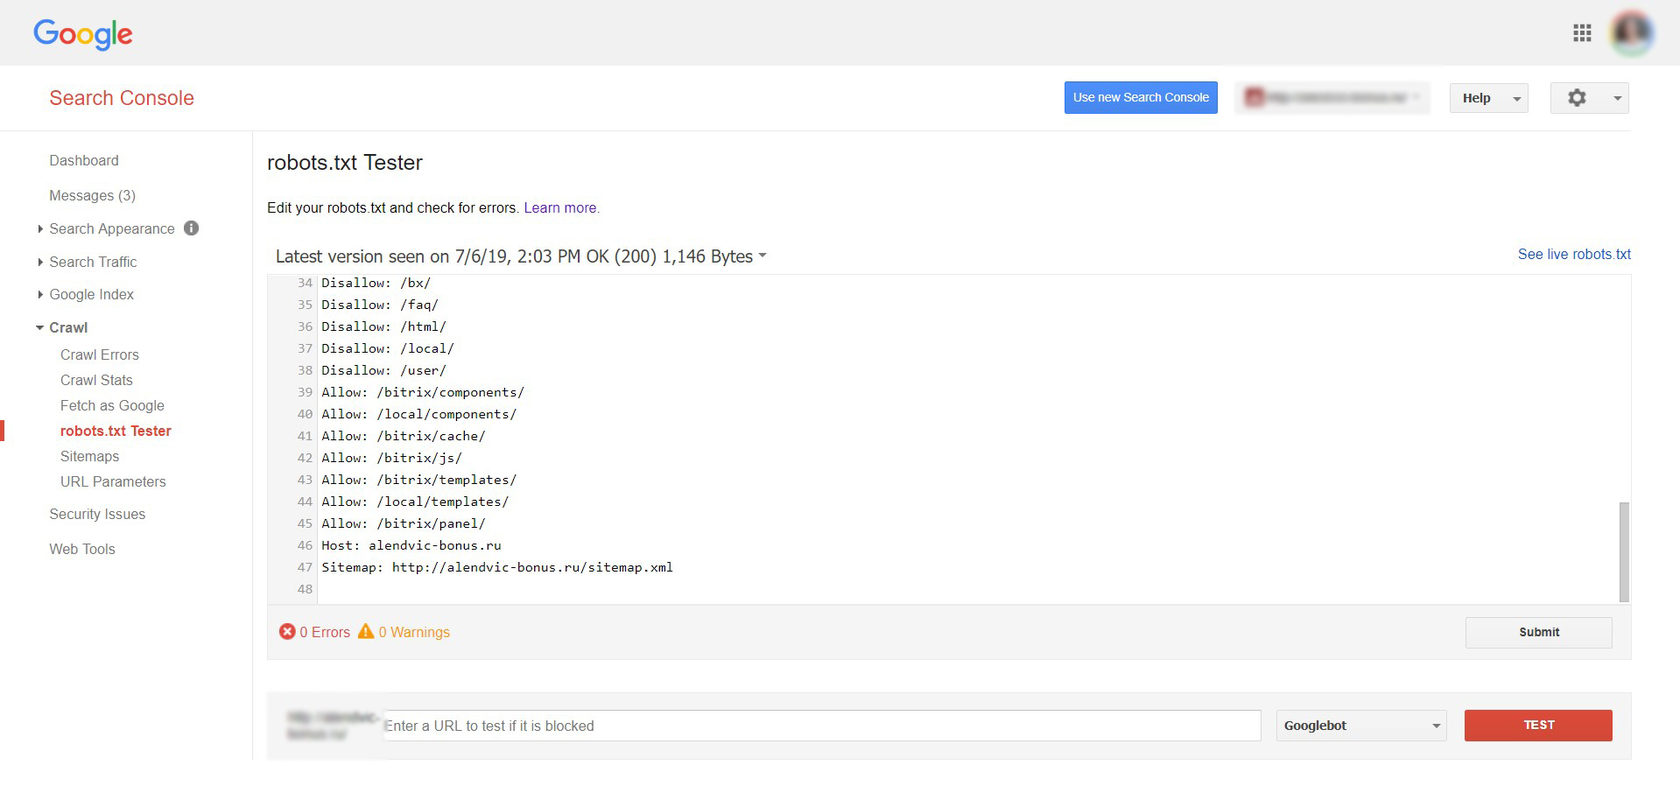Open See live robots.txt link
The width and height of the screenshot is (1680, 793).
click(x=1574, y=254)
